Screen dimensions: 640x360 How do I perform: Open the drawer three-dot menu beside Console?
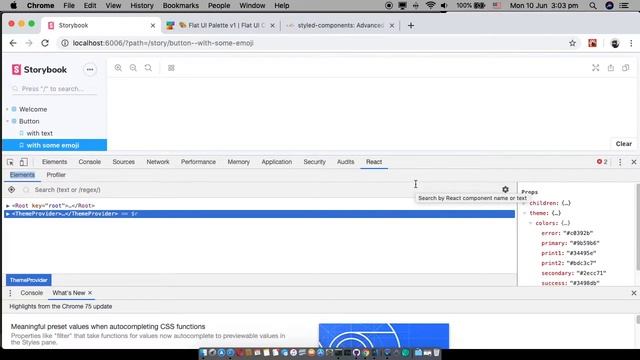10,293
